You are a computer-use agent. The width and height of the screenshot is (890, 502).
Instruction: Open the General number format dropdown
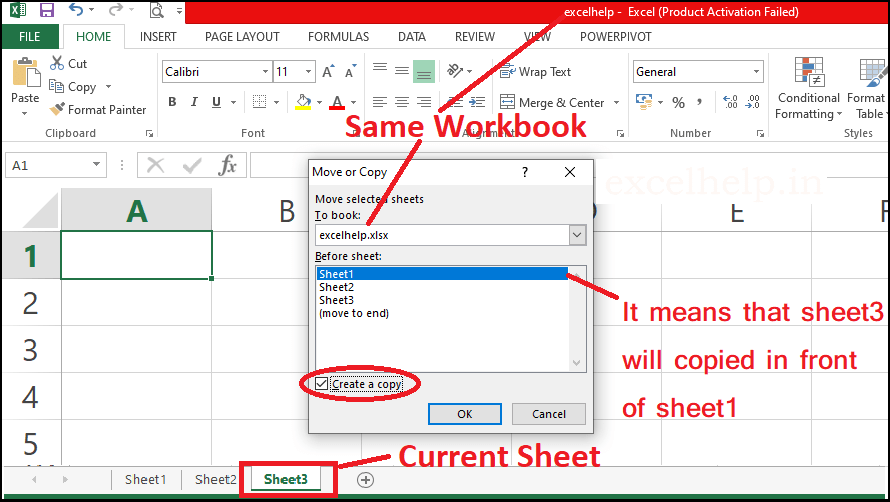click(756, 72)
